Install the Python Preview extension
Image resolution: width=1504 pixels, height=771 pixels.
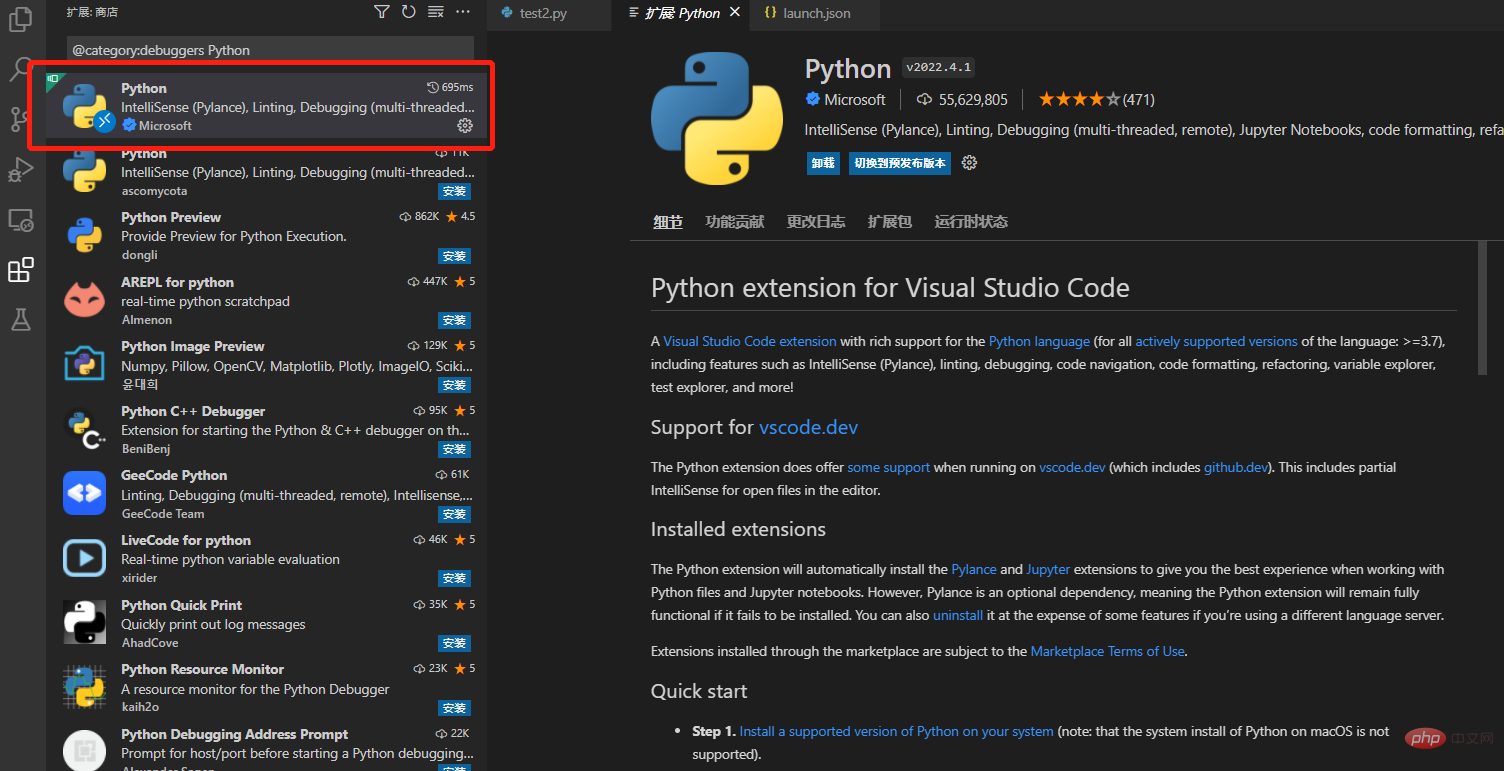point(454,255)
